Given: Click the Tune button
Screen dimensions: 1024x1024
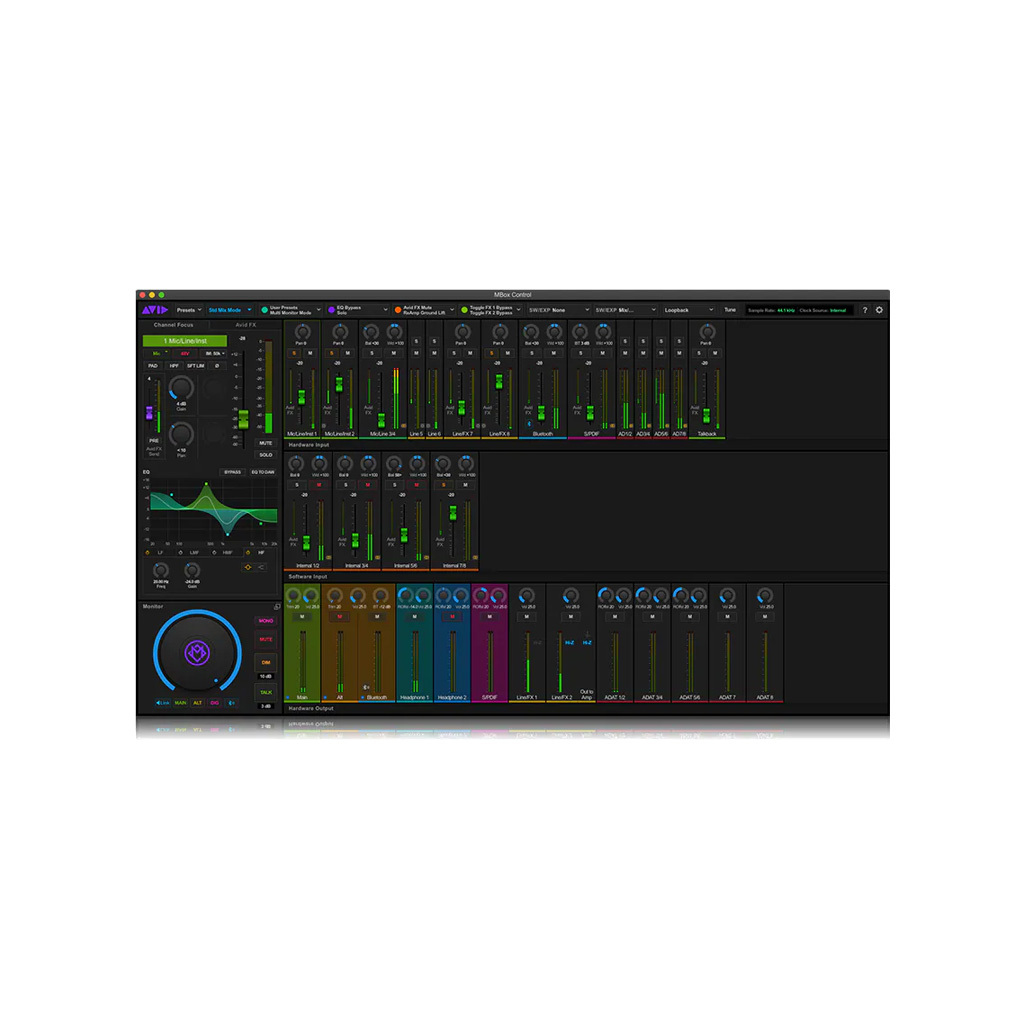Looking at the screenshot, I should pos(730,310).
